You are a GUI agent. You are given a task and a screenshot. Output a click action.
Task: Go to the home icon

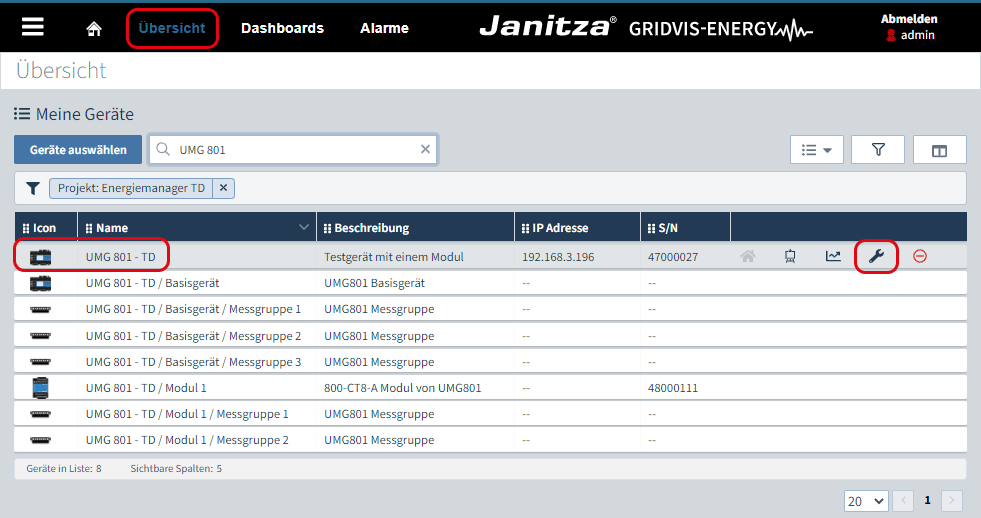pyautogui.click(x=94, y=29)
